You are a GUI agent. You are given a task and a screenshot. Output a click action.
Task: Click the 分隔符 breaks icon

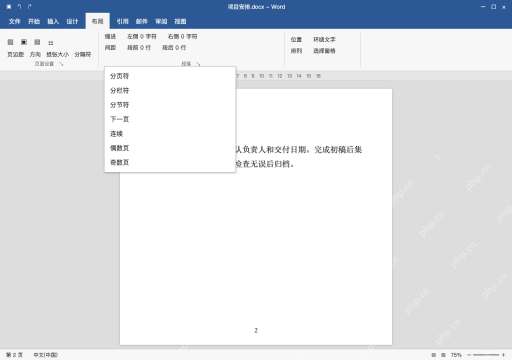51,43
